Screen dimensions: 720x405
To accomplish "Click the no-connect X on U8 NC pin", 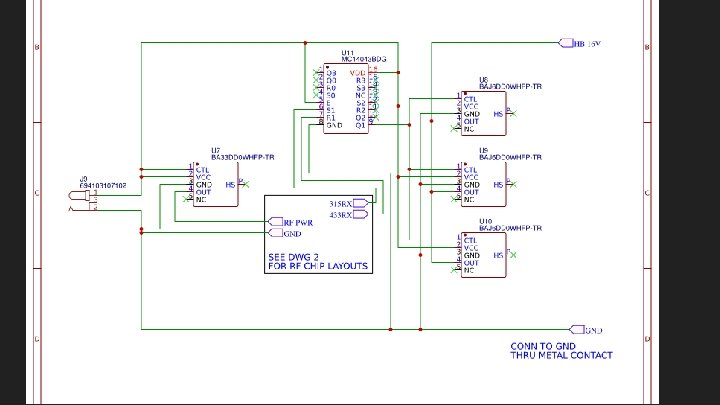I will point(454,129).
